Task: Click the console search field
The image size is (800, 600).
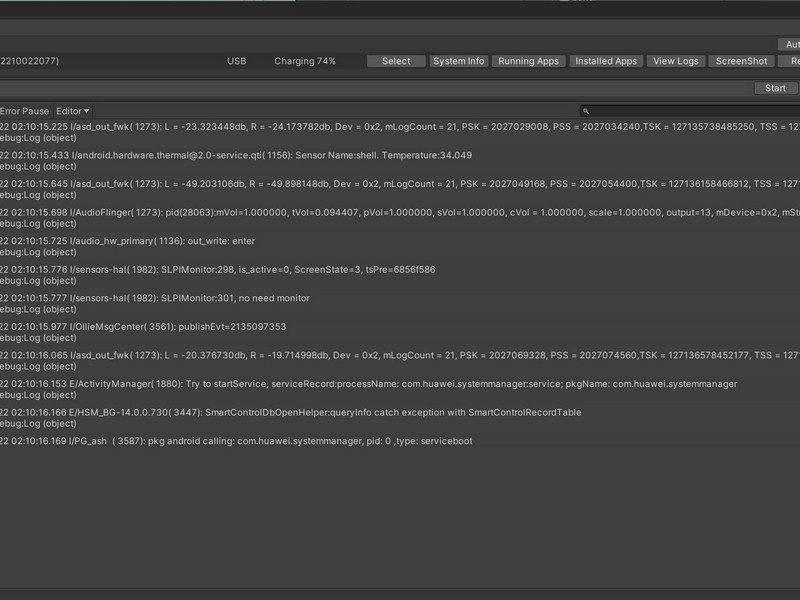Action: [x=690, y=111]
